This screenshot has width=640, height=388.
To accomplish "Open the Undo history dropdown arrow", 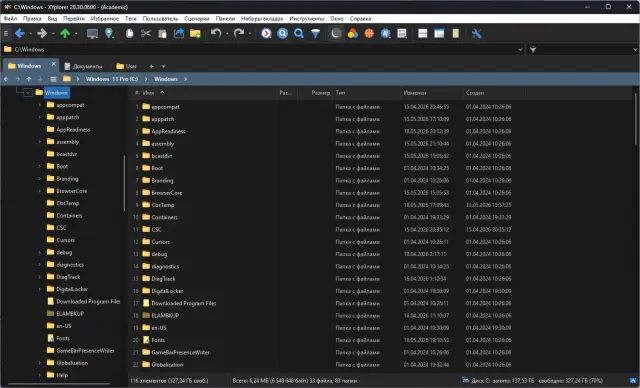I will (227, 33).
